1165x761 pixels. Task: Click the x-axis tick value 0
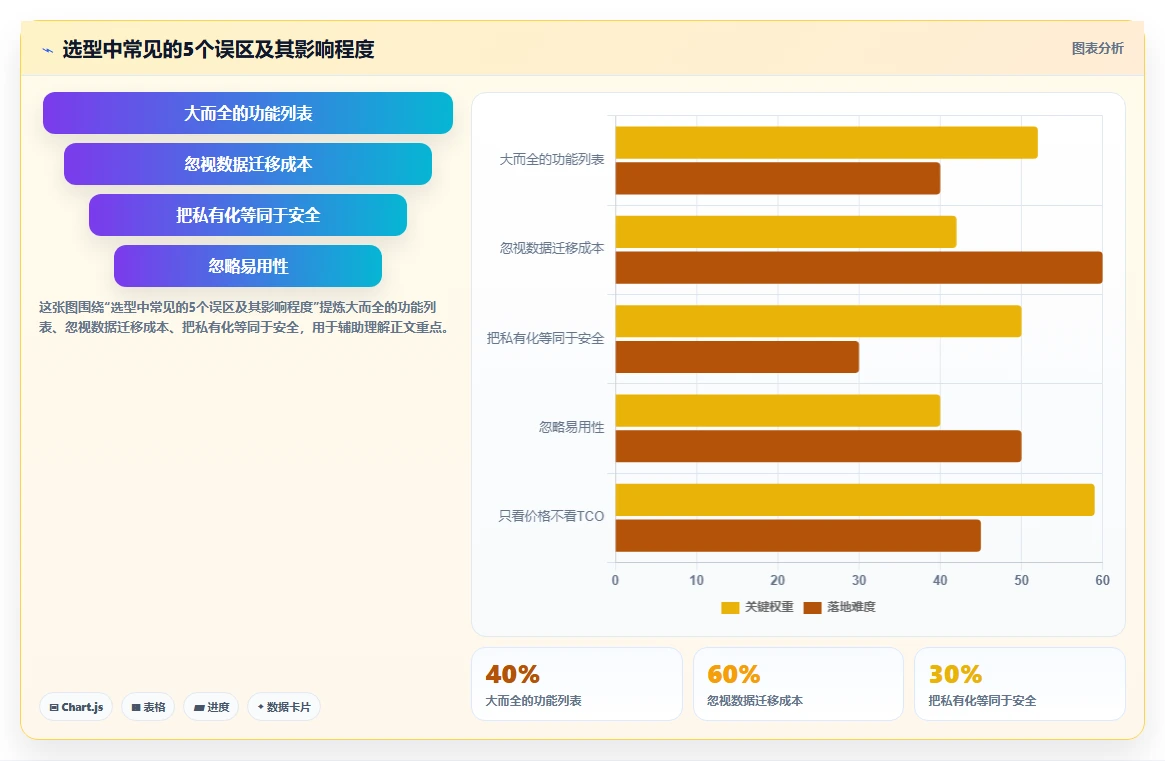(615, 580)
